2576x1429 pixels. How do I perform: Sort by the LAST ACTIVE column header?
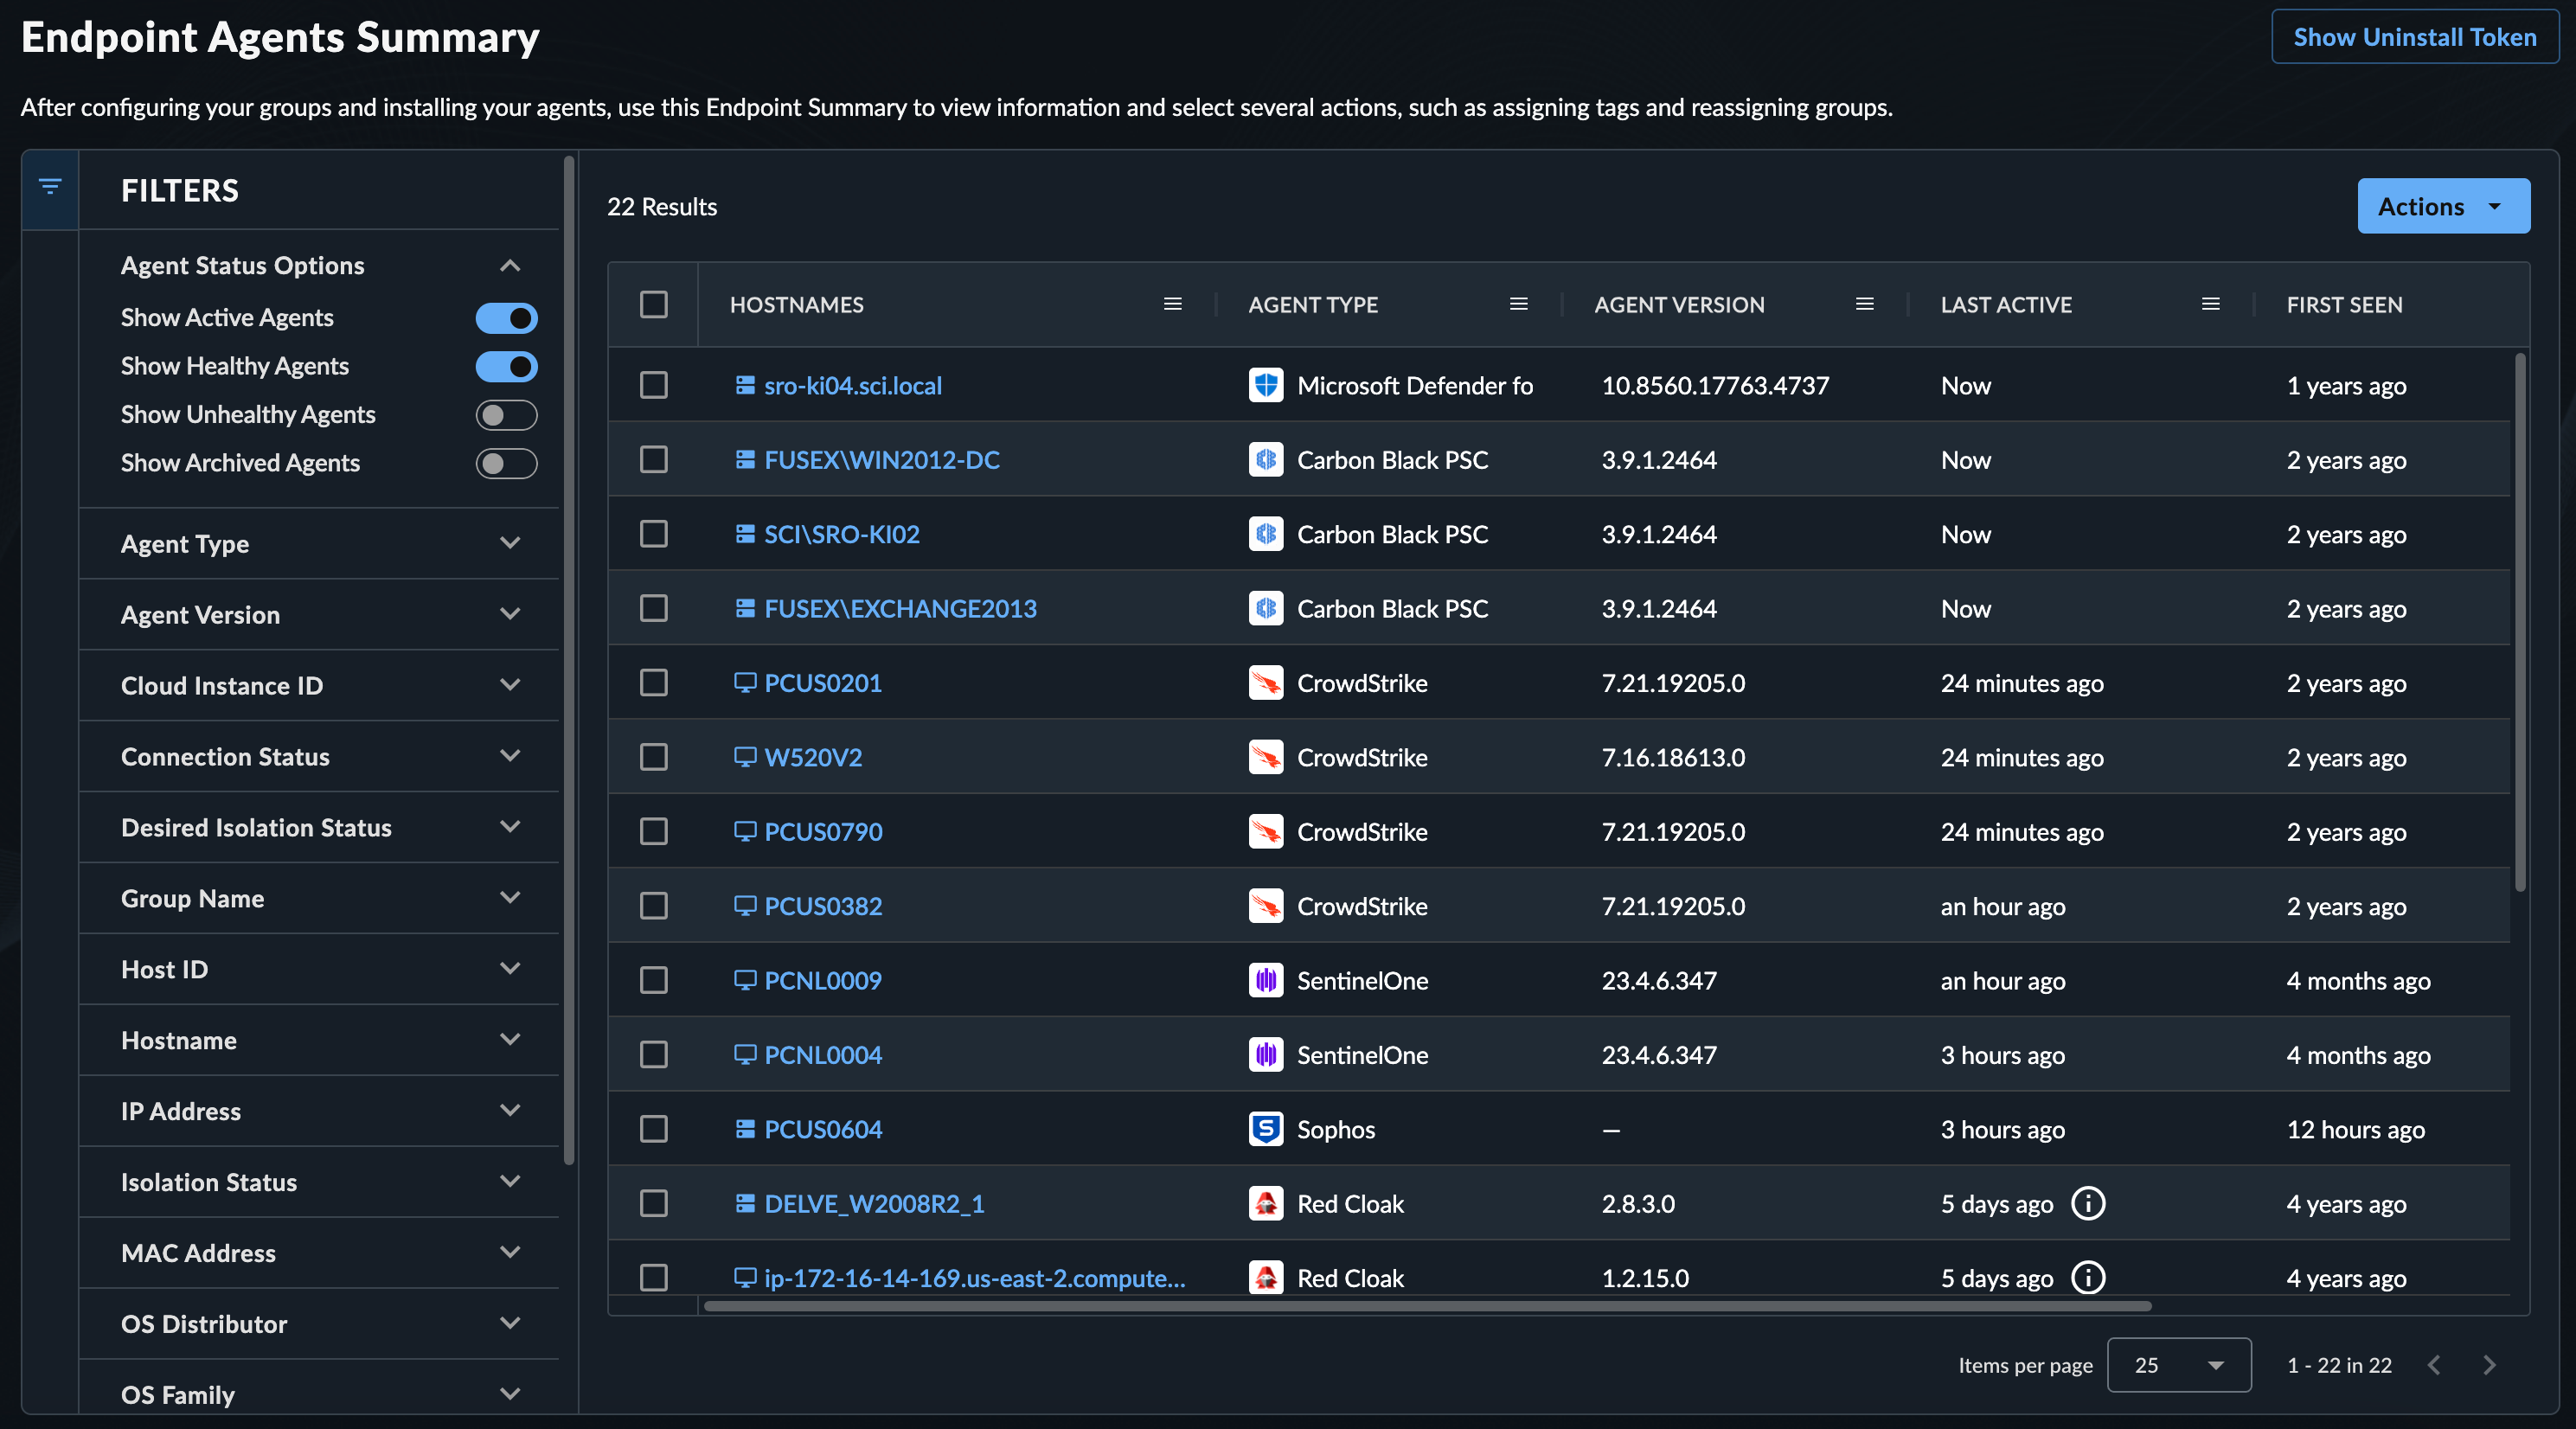click(2006, 304)
